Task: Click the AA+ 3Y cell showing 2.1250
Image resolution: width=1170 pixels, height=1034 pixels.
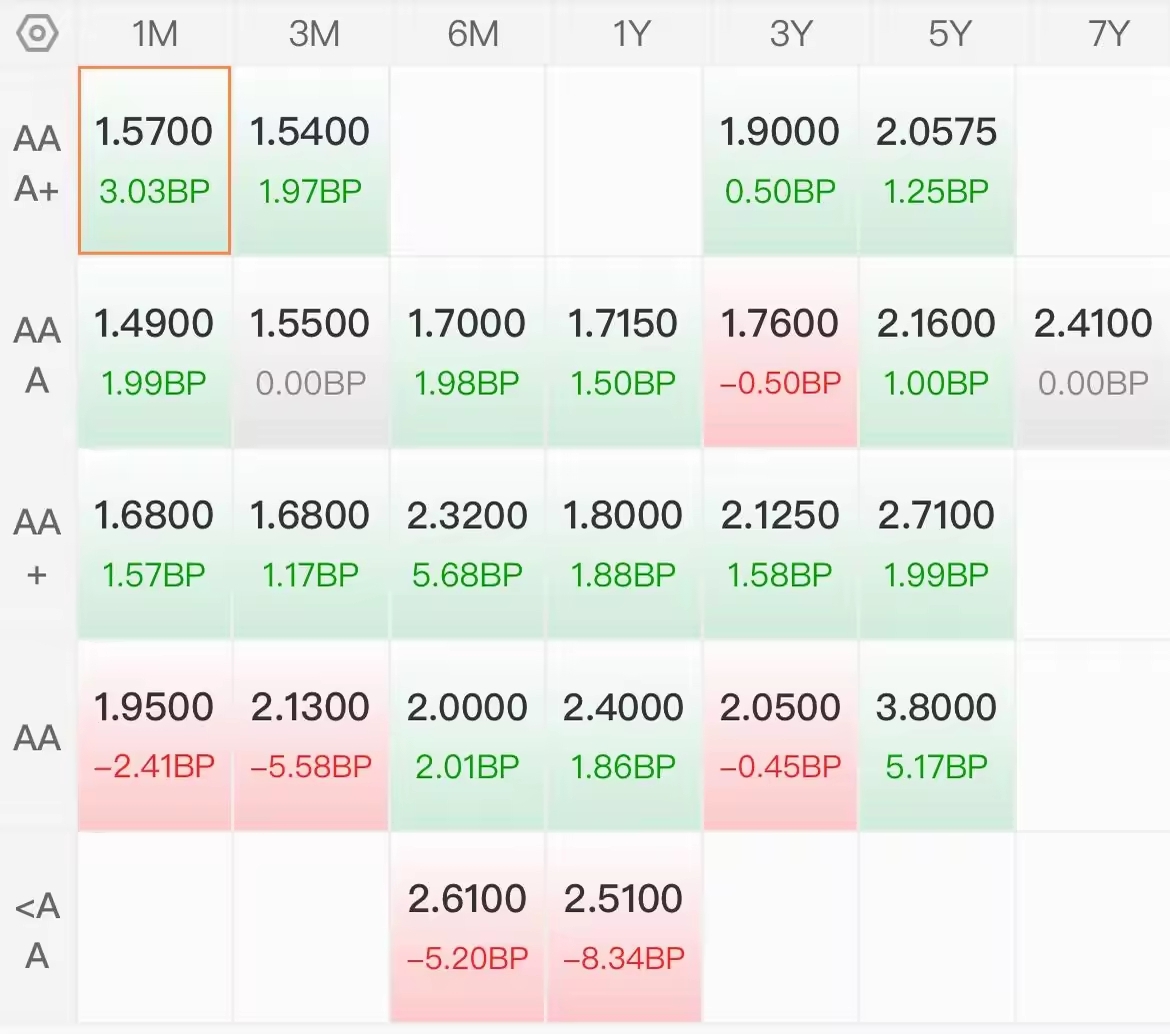Action: (x=780, y=544)
